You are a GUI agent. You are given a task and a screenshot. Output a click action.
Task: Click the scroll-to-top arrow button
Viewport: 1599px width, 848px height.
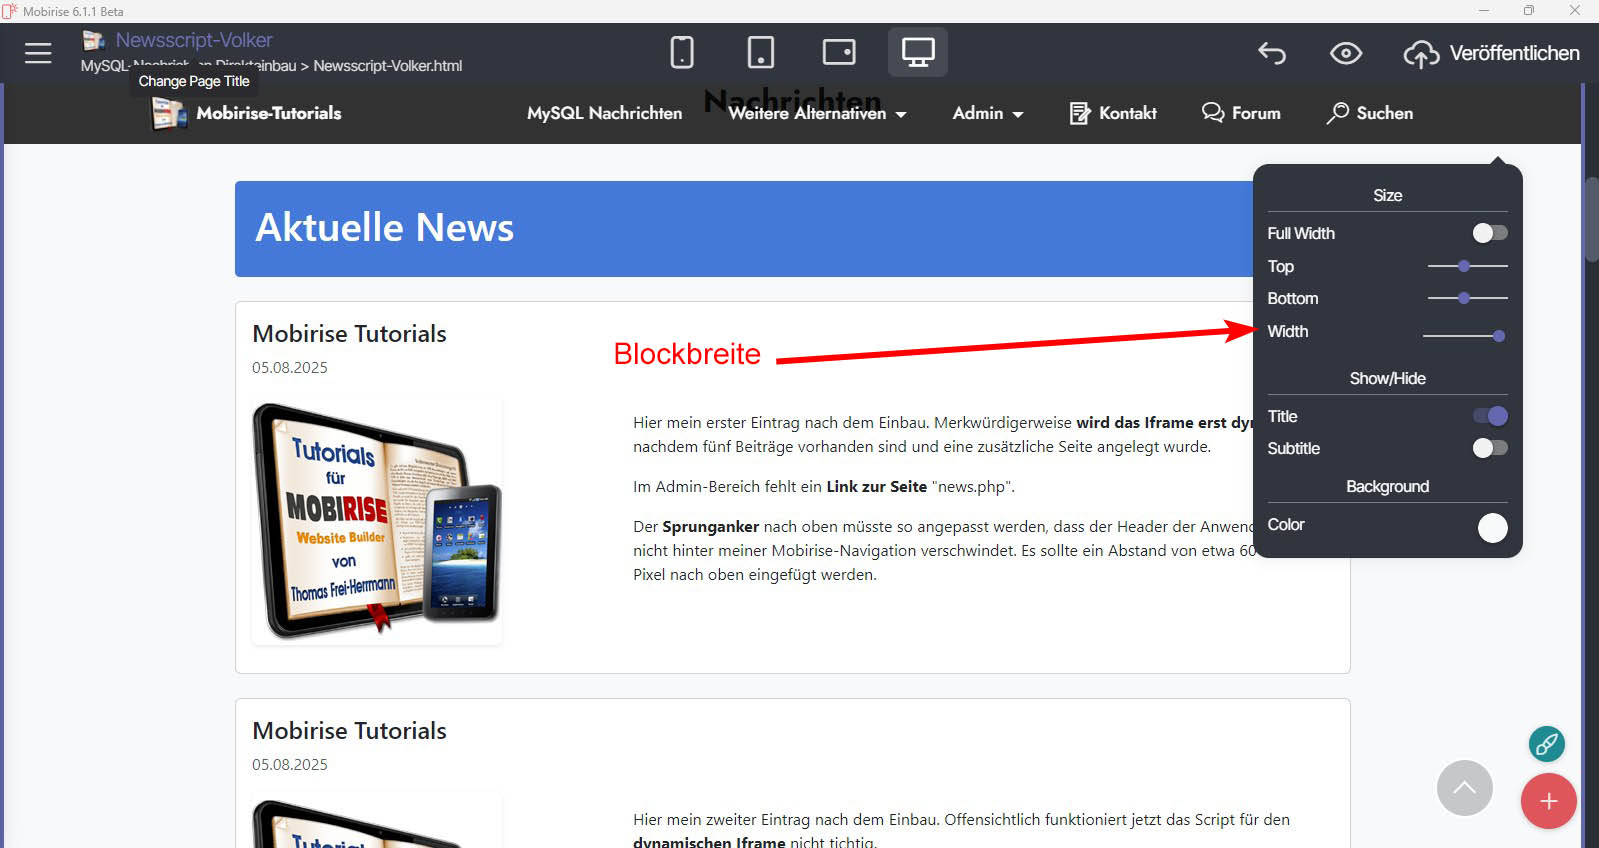1464,788
